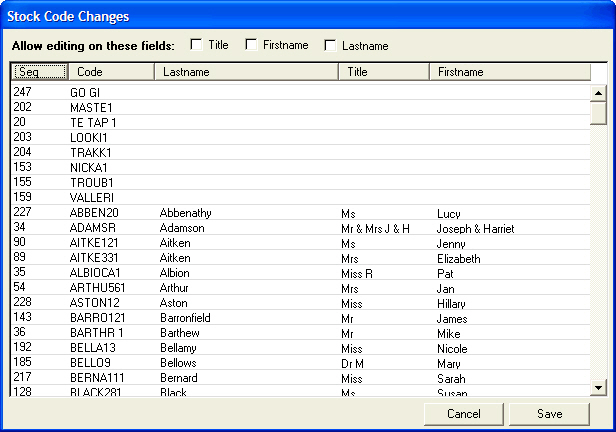
Task: Click the Mr & Mrs J & H title cell
Action: click(x=376, y=229)
